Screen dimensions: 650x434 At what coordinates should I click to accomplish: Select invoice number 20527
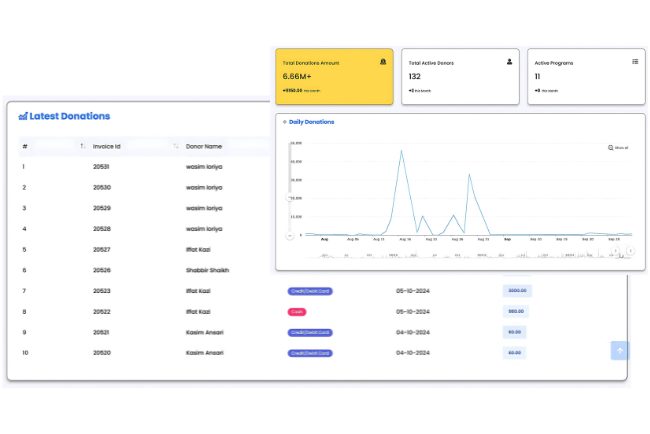(102, 250)
